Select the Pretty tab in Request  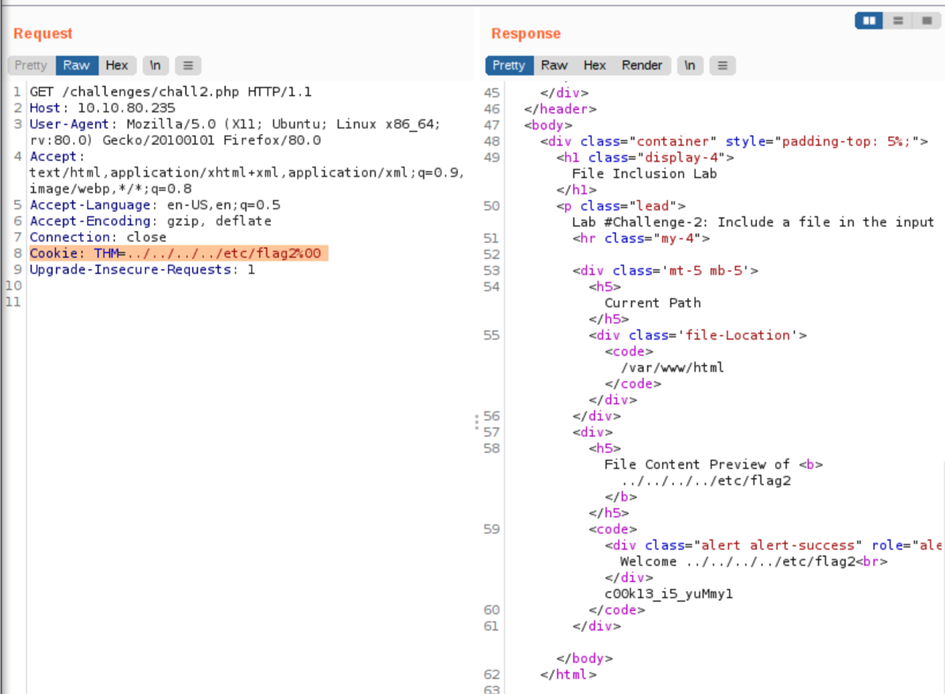point(31,65)
